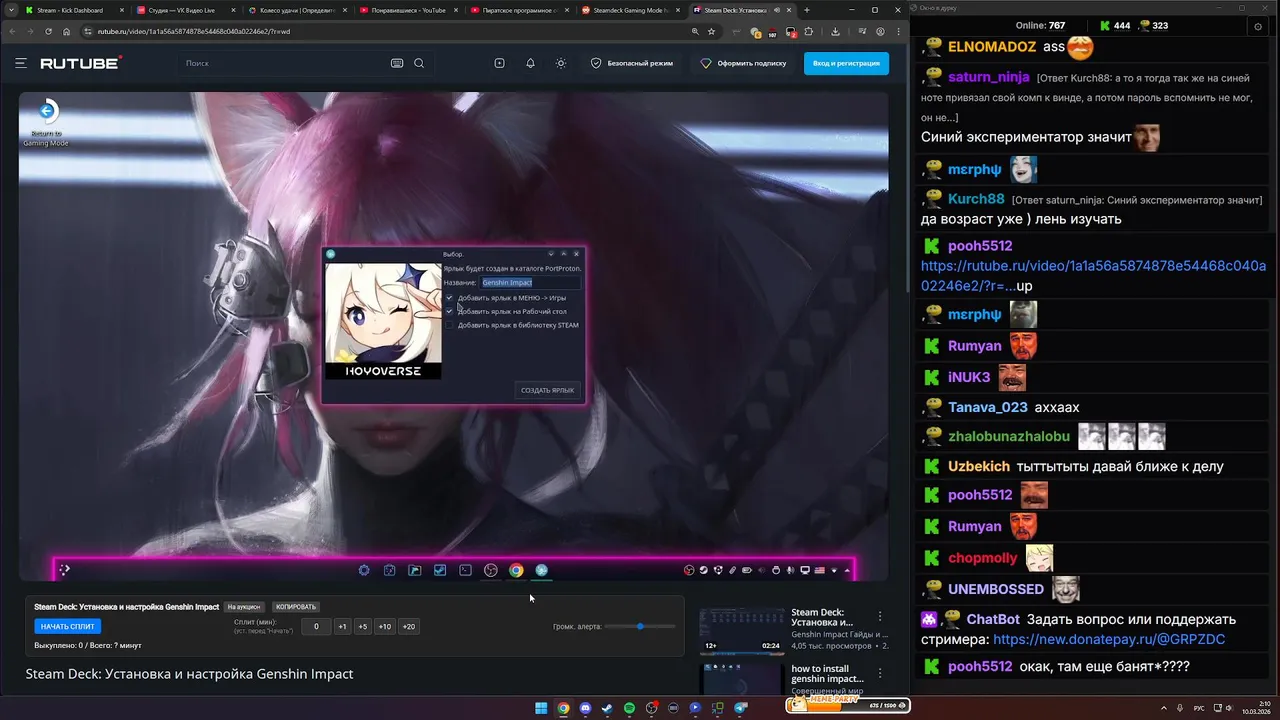Viewport: 1280px width, 720px height.
Task: Click the RUTUBE logo
Action: point(81,63)
